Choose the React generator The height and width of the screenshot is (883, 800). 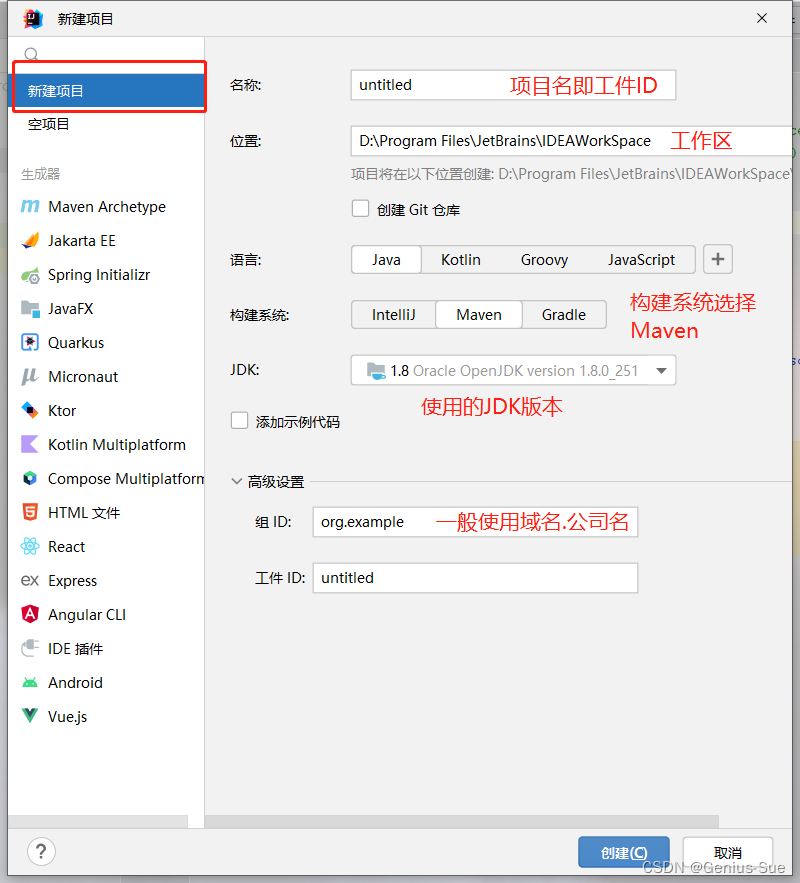(x=66, y=546)
